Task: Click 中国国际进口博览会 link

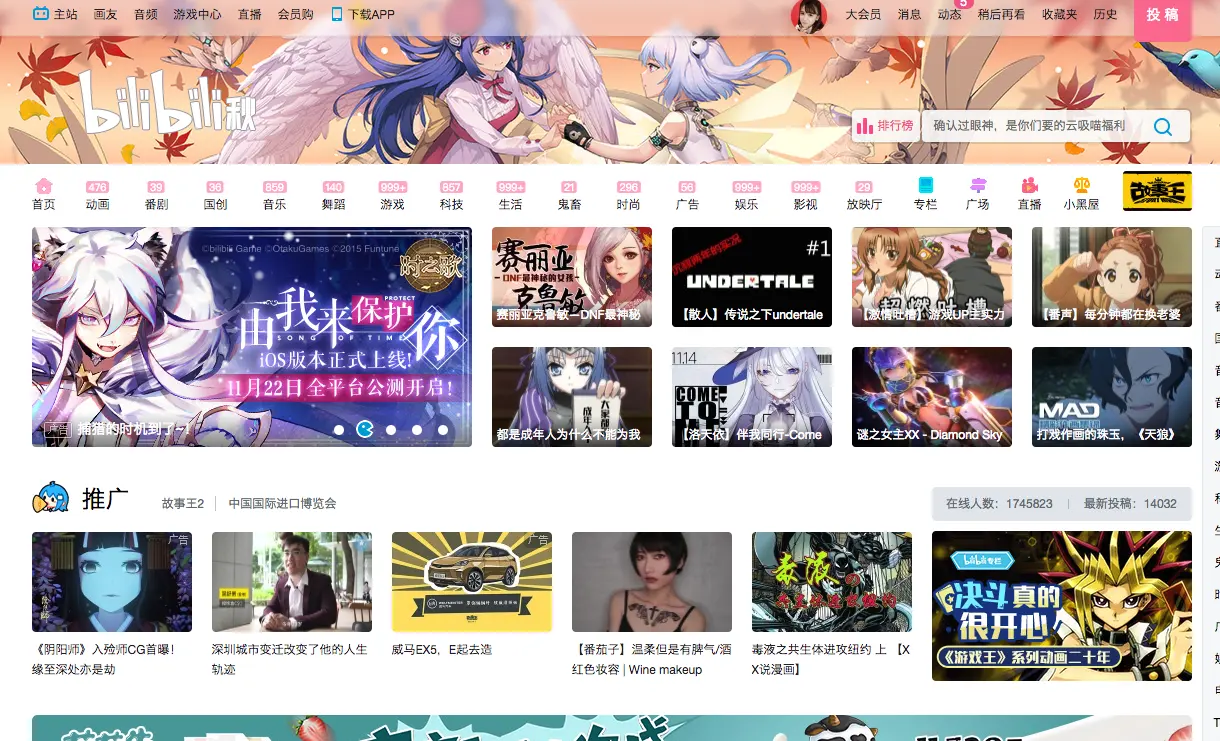Action: [x=282, y=503]
